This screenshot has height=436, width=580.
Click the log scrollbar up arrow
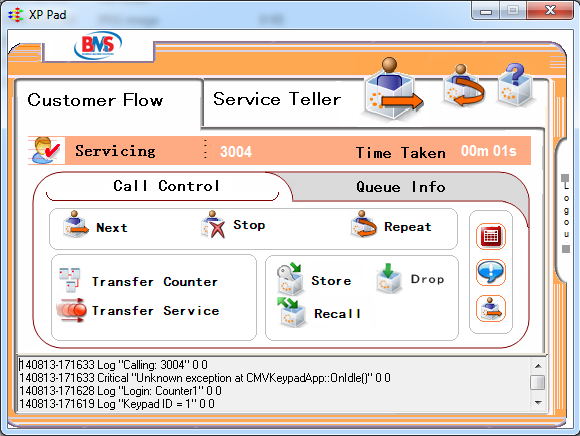point(538,366)
